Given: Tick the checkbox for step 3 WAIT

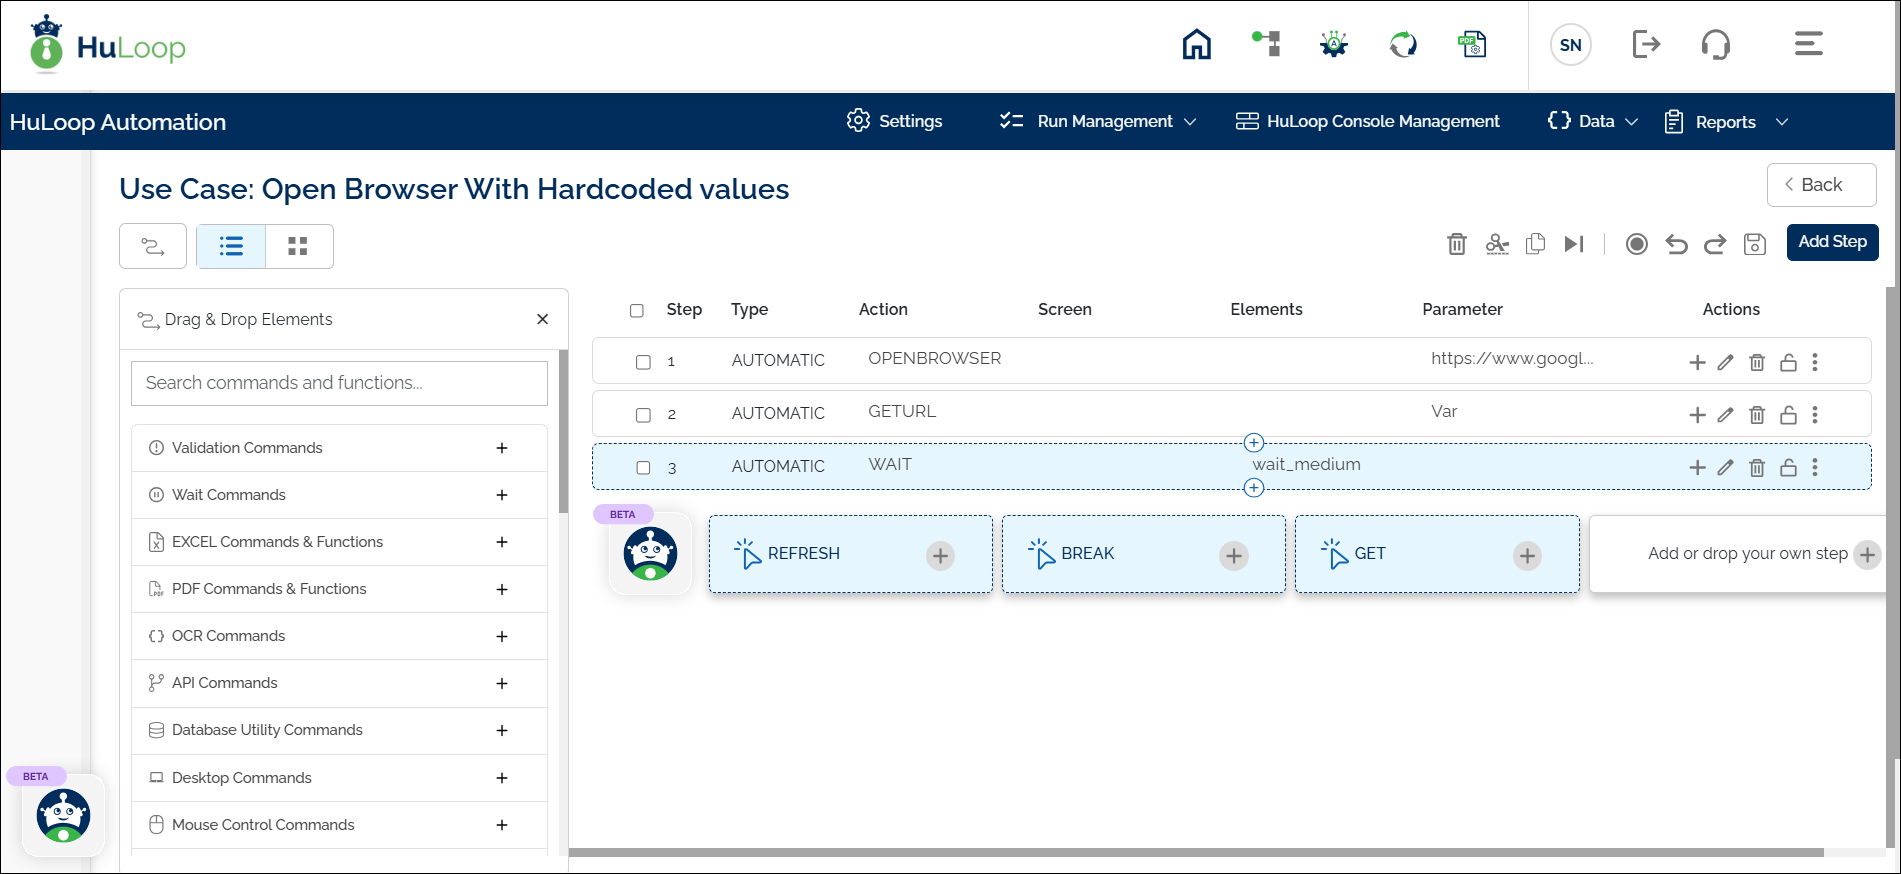Looking at the screenshot, I should click(x=643, y=467).
